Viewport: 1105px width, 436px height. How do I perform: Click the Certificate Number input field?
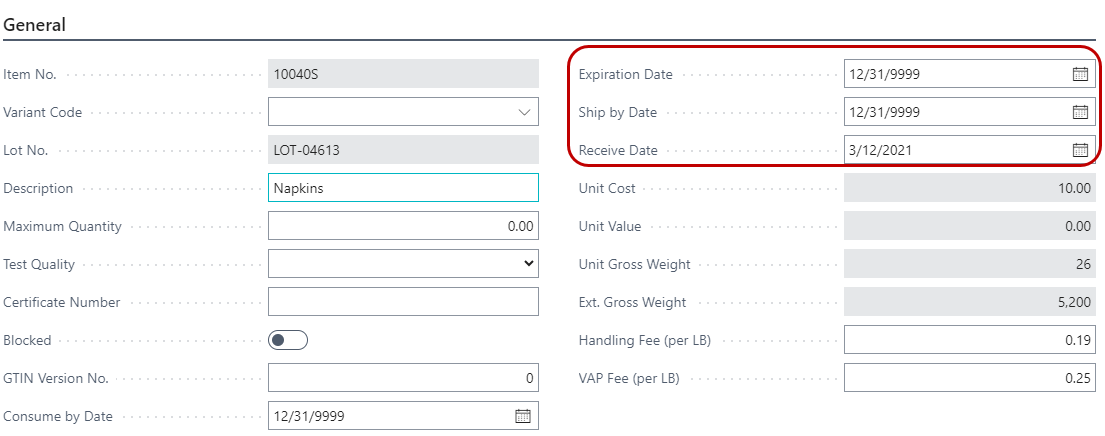(403, 302)
